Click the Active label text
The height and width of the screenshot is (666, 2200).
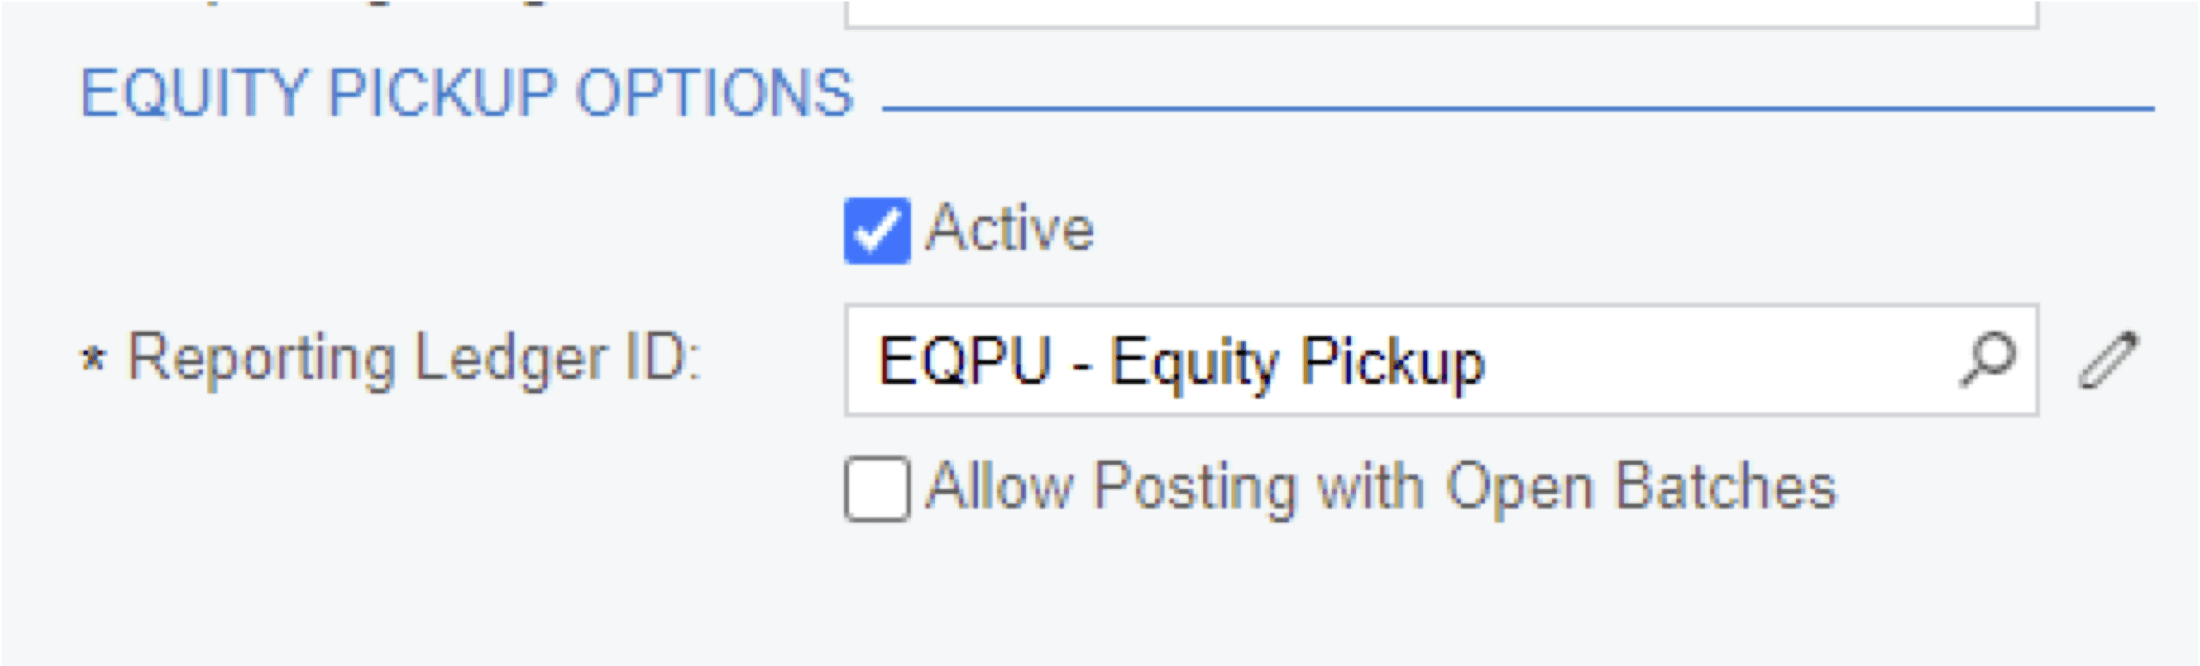point(1005,230)
